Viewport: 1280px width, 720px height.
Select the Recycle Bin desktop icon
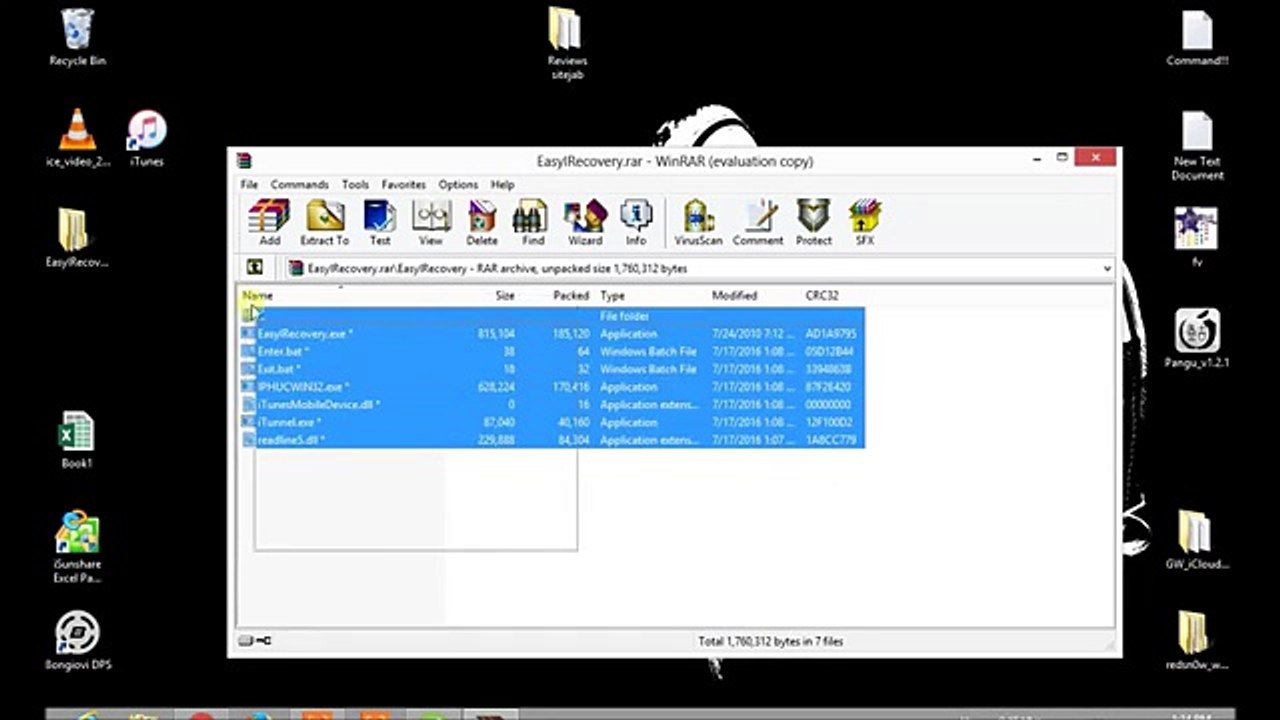(x=77, y=38)
